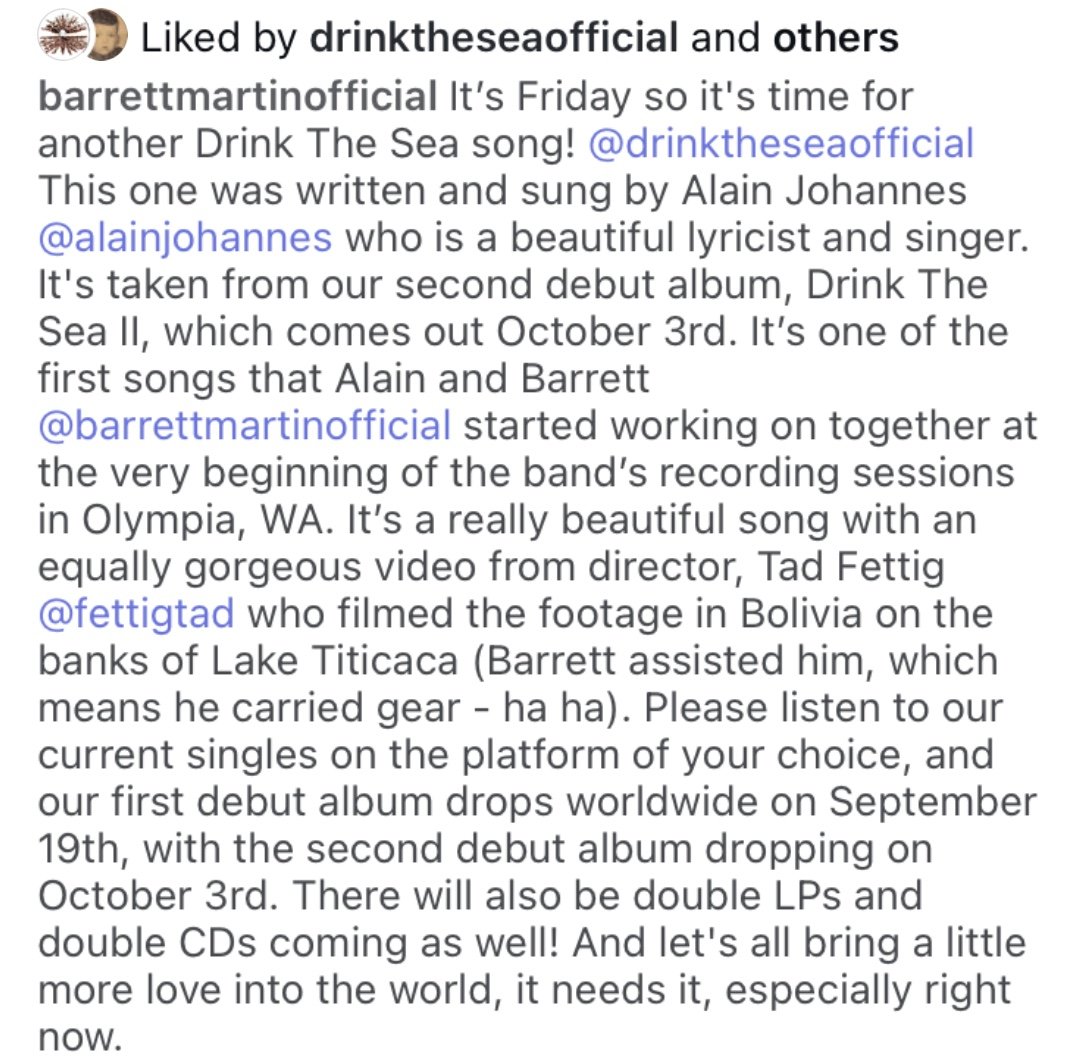
Task: Click 'Tad Fettig' director name in caption
Action: [850, 567]
